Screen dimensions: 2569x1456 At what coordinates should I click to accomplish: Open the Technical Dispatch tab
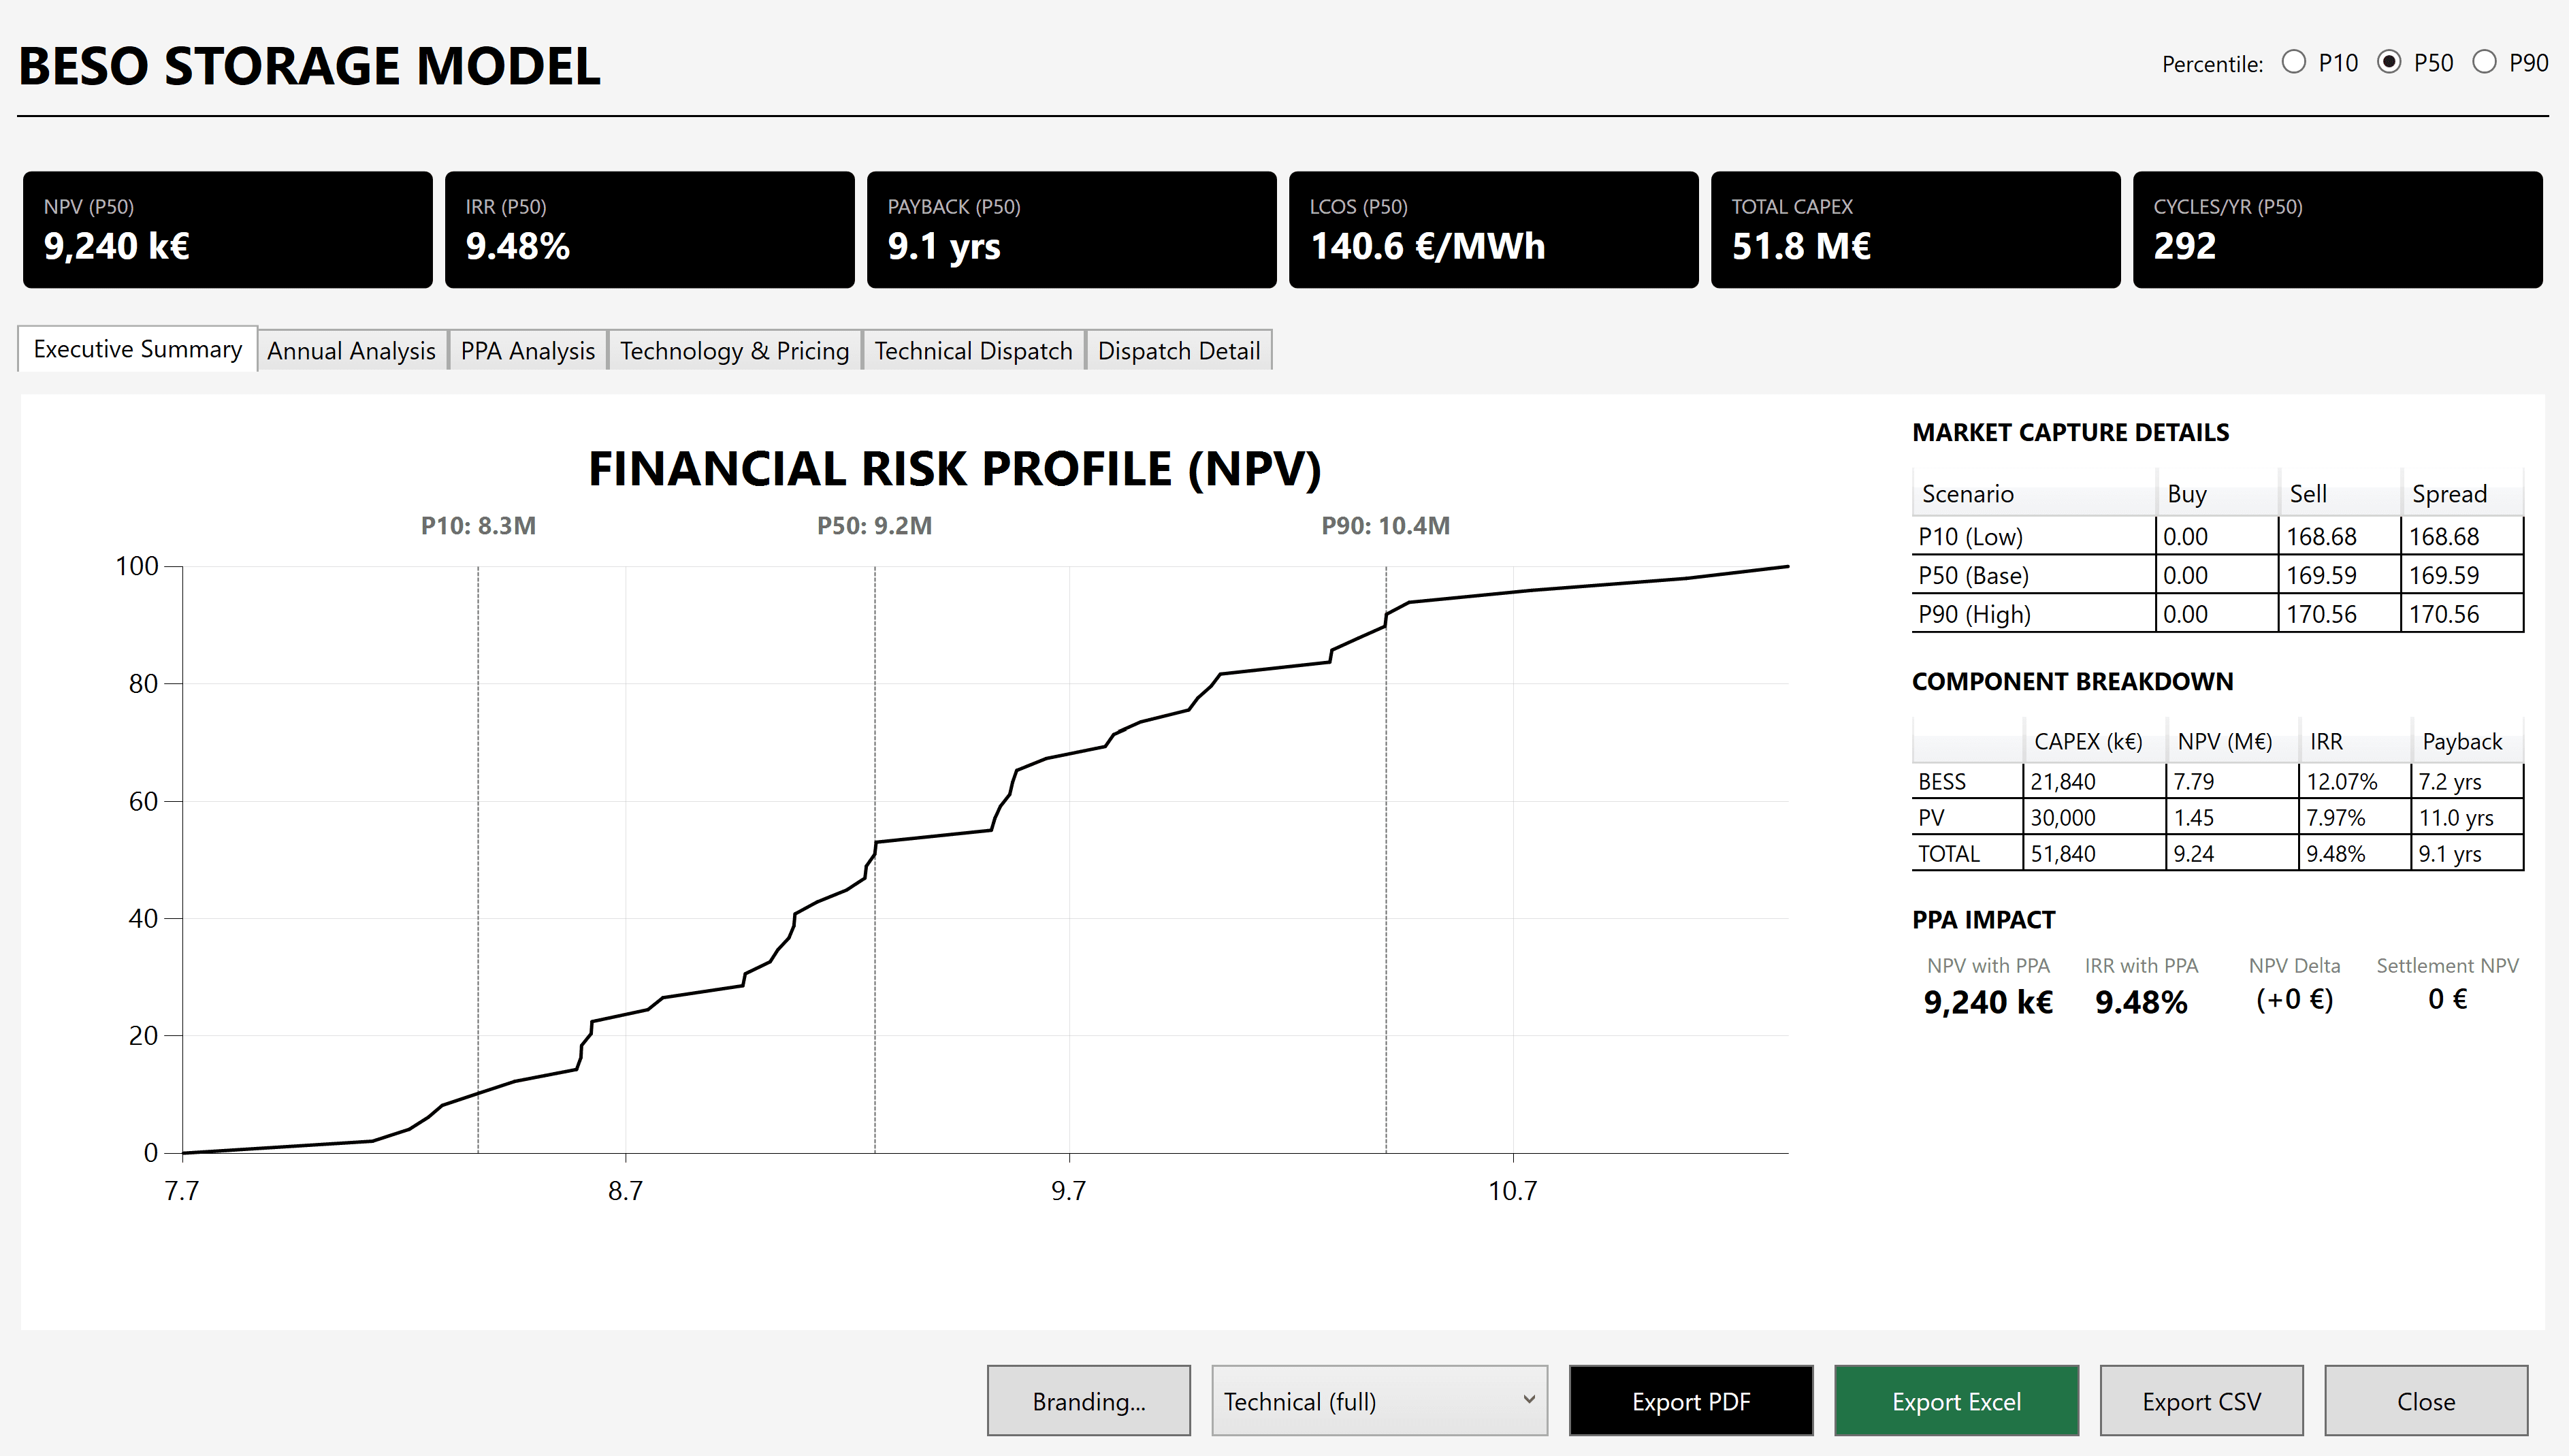pos(972,350)
